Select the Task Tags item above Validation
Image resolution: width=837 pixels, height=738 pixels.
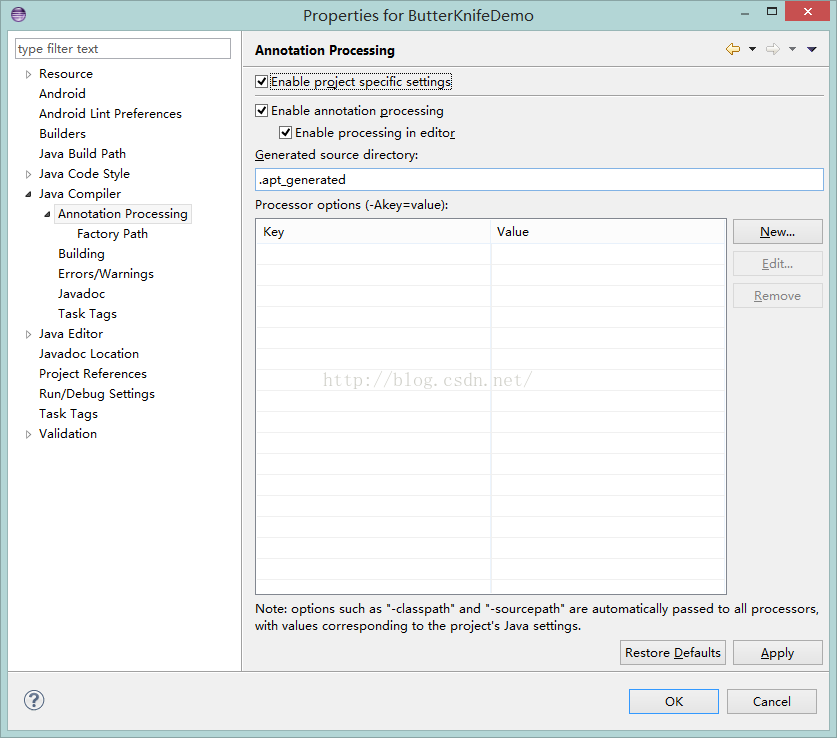[68, 414]
